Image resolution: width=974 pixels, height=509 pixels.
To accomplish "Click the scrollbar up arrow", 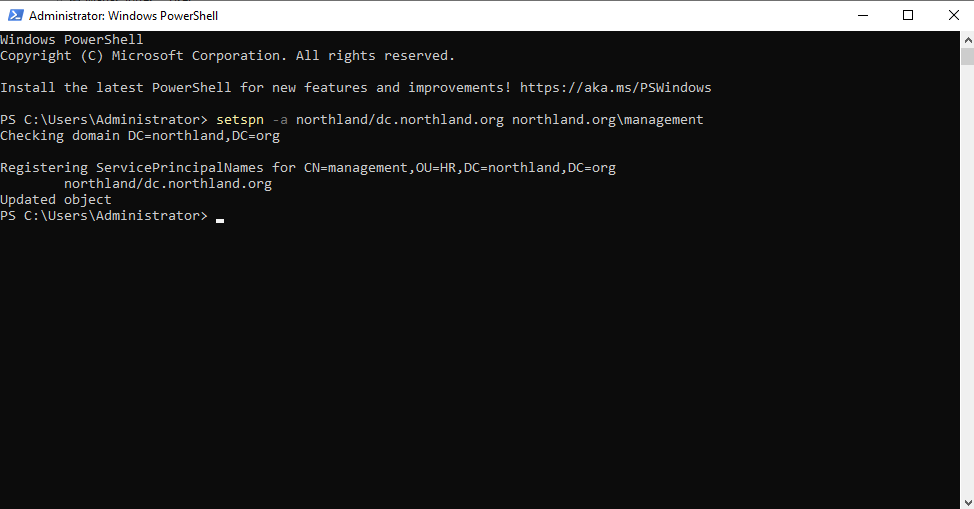I will click(x=966, y=40).
